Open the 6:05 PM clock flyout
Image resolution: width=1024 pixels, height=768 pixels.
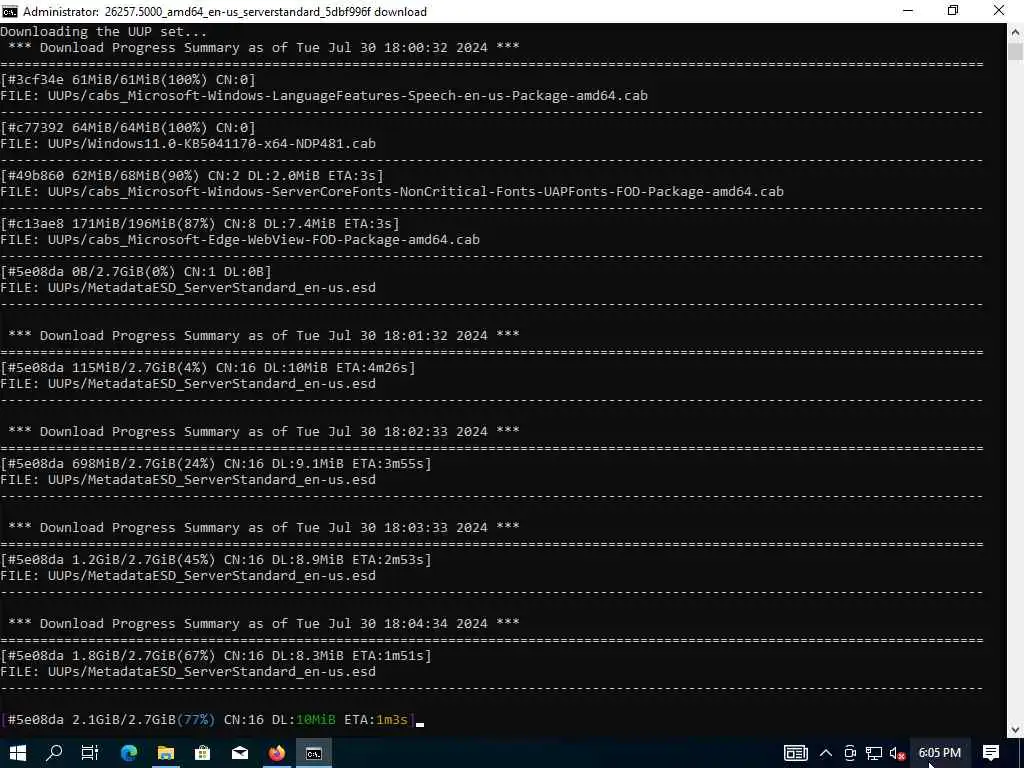pos(939,753)
